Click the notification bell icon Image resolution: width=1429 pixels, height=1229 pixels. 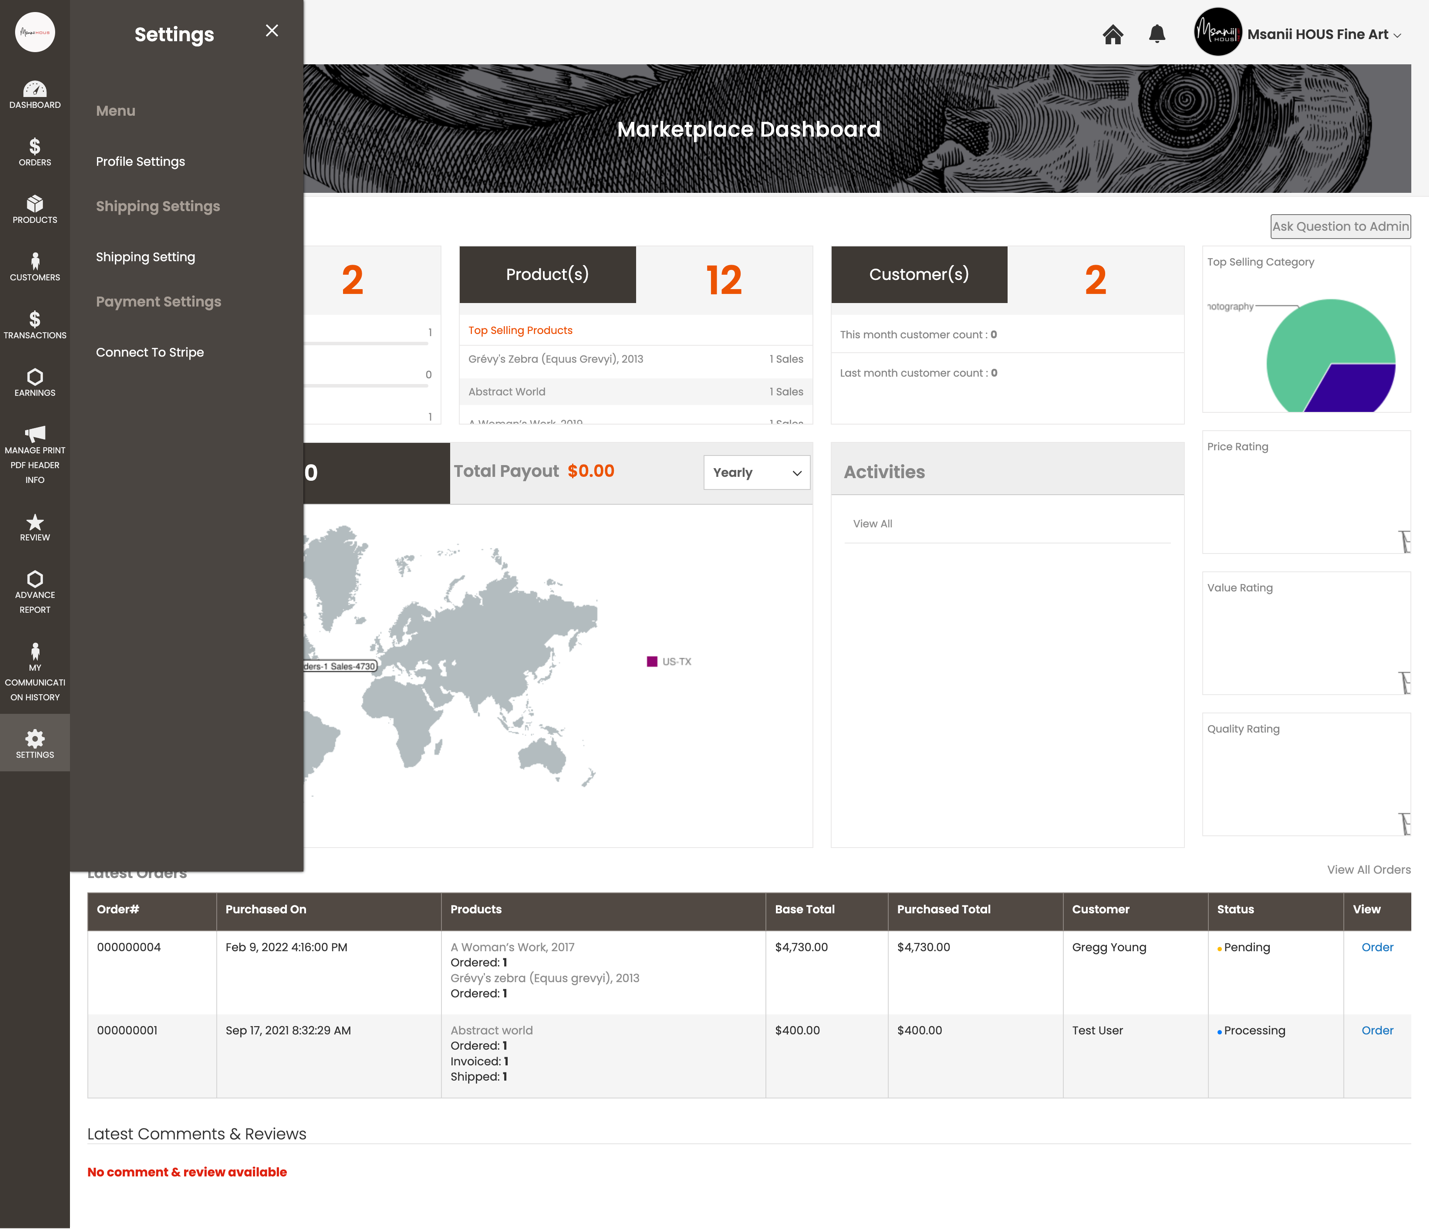(1157, 34)
